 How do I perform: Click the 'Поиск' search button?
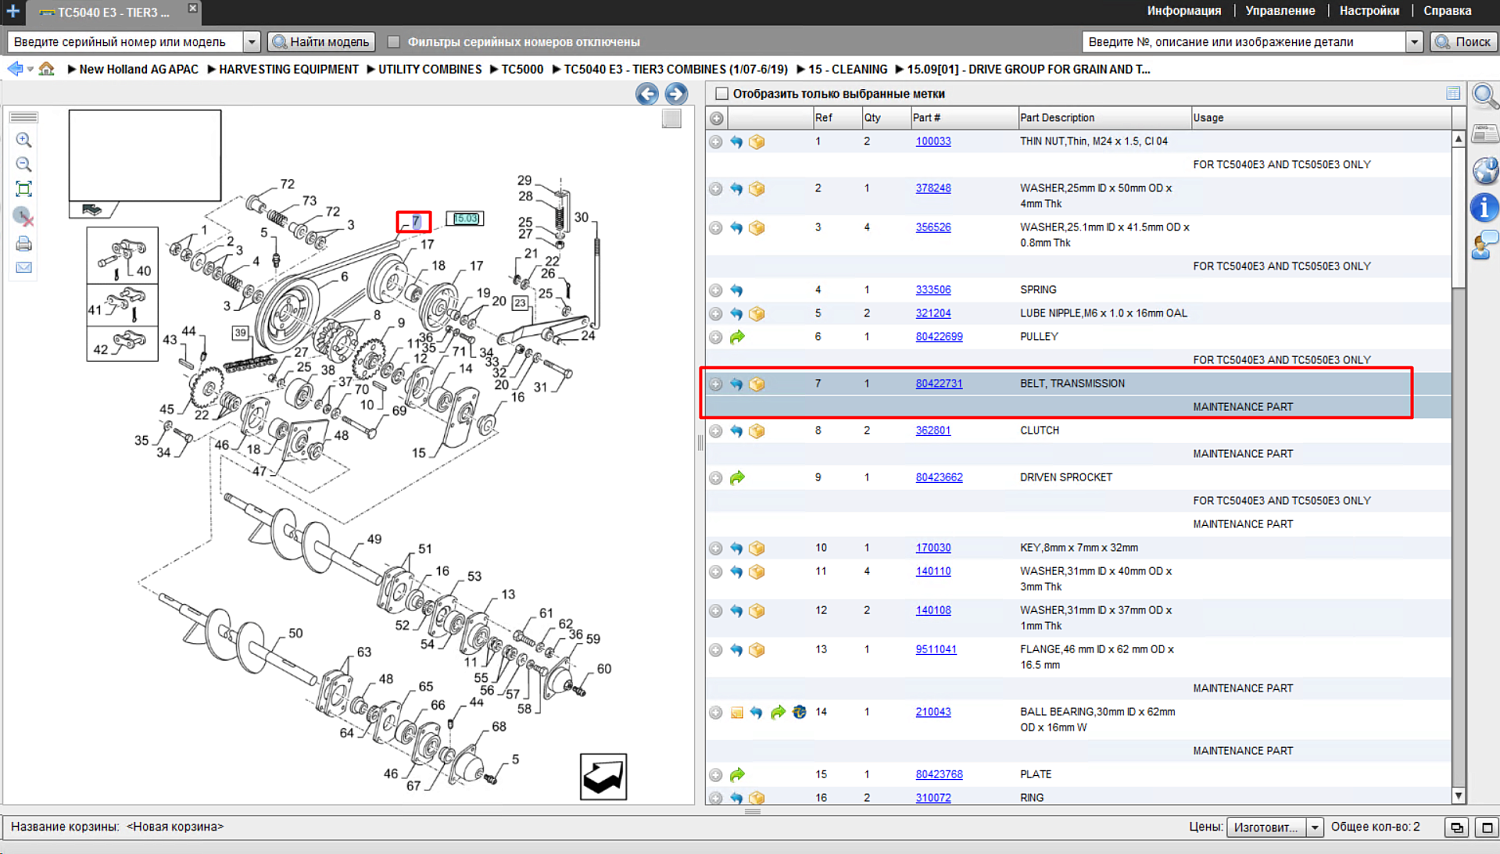coord(1463,42)
